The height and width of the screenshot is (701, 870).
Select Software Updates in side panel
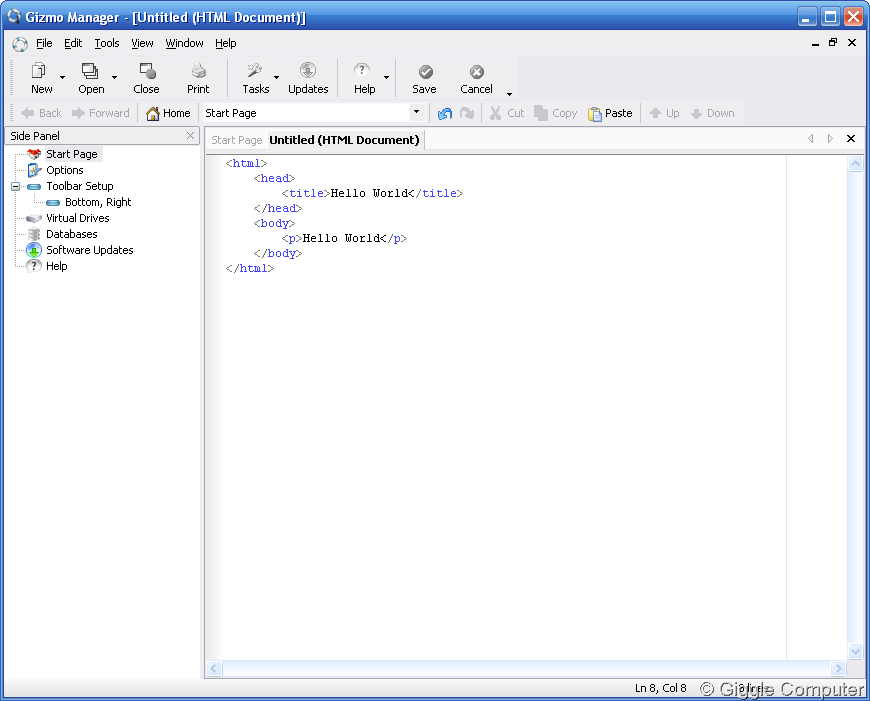89,250
